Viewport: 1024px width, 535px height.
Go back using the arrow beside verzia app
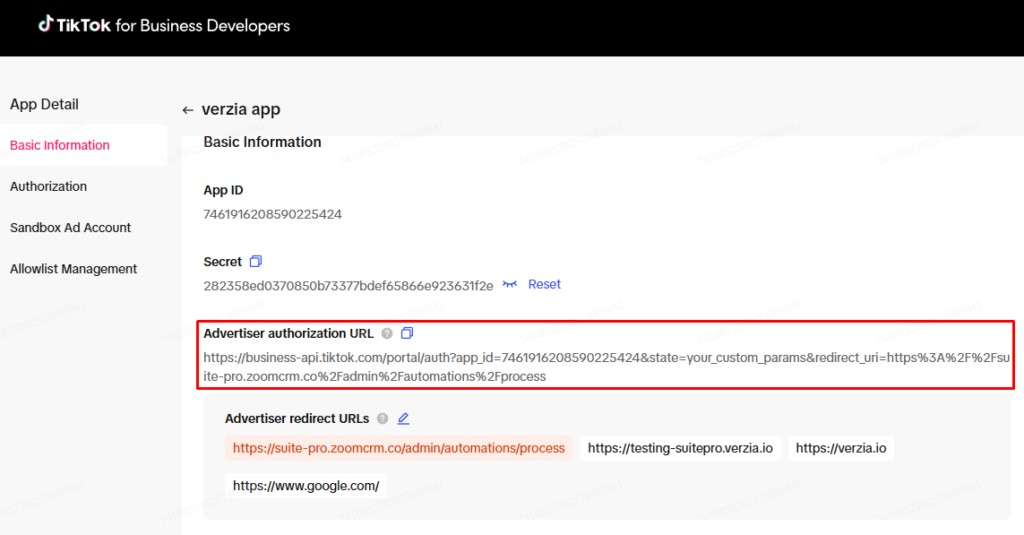tap(187, 110)
